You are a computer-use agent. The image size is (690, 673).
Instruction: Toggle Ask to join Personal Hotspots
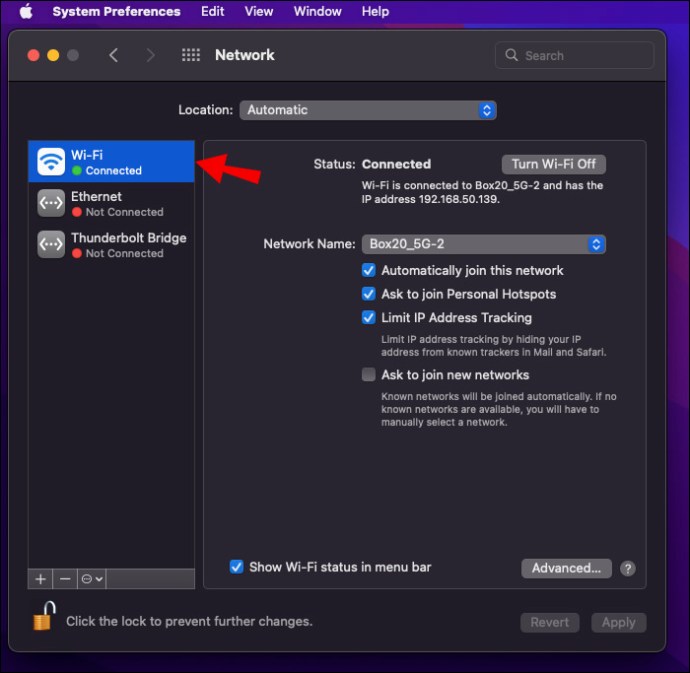point(369,294)
